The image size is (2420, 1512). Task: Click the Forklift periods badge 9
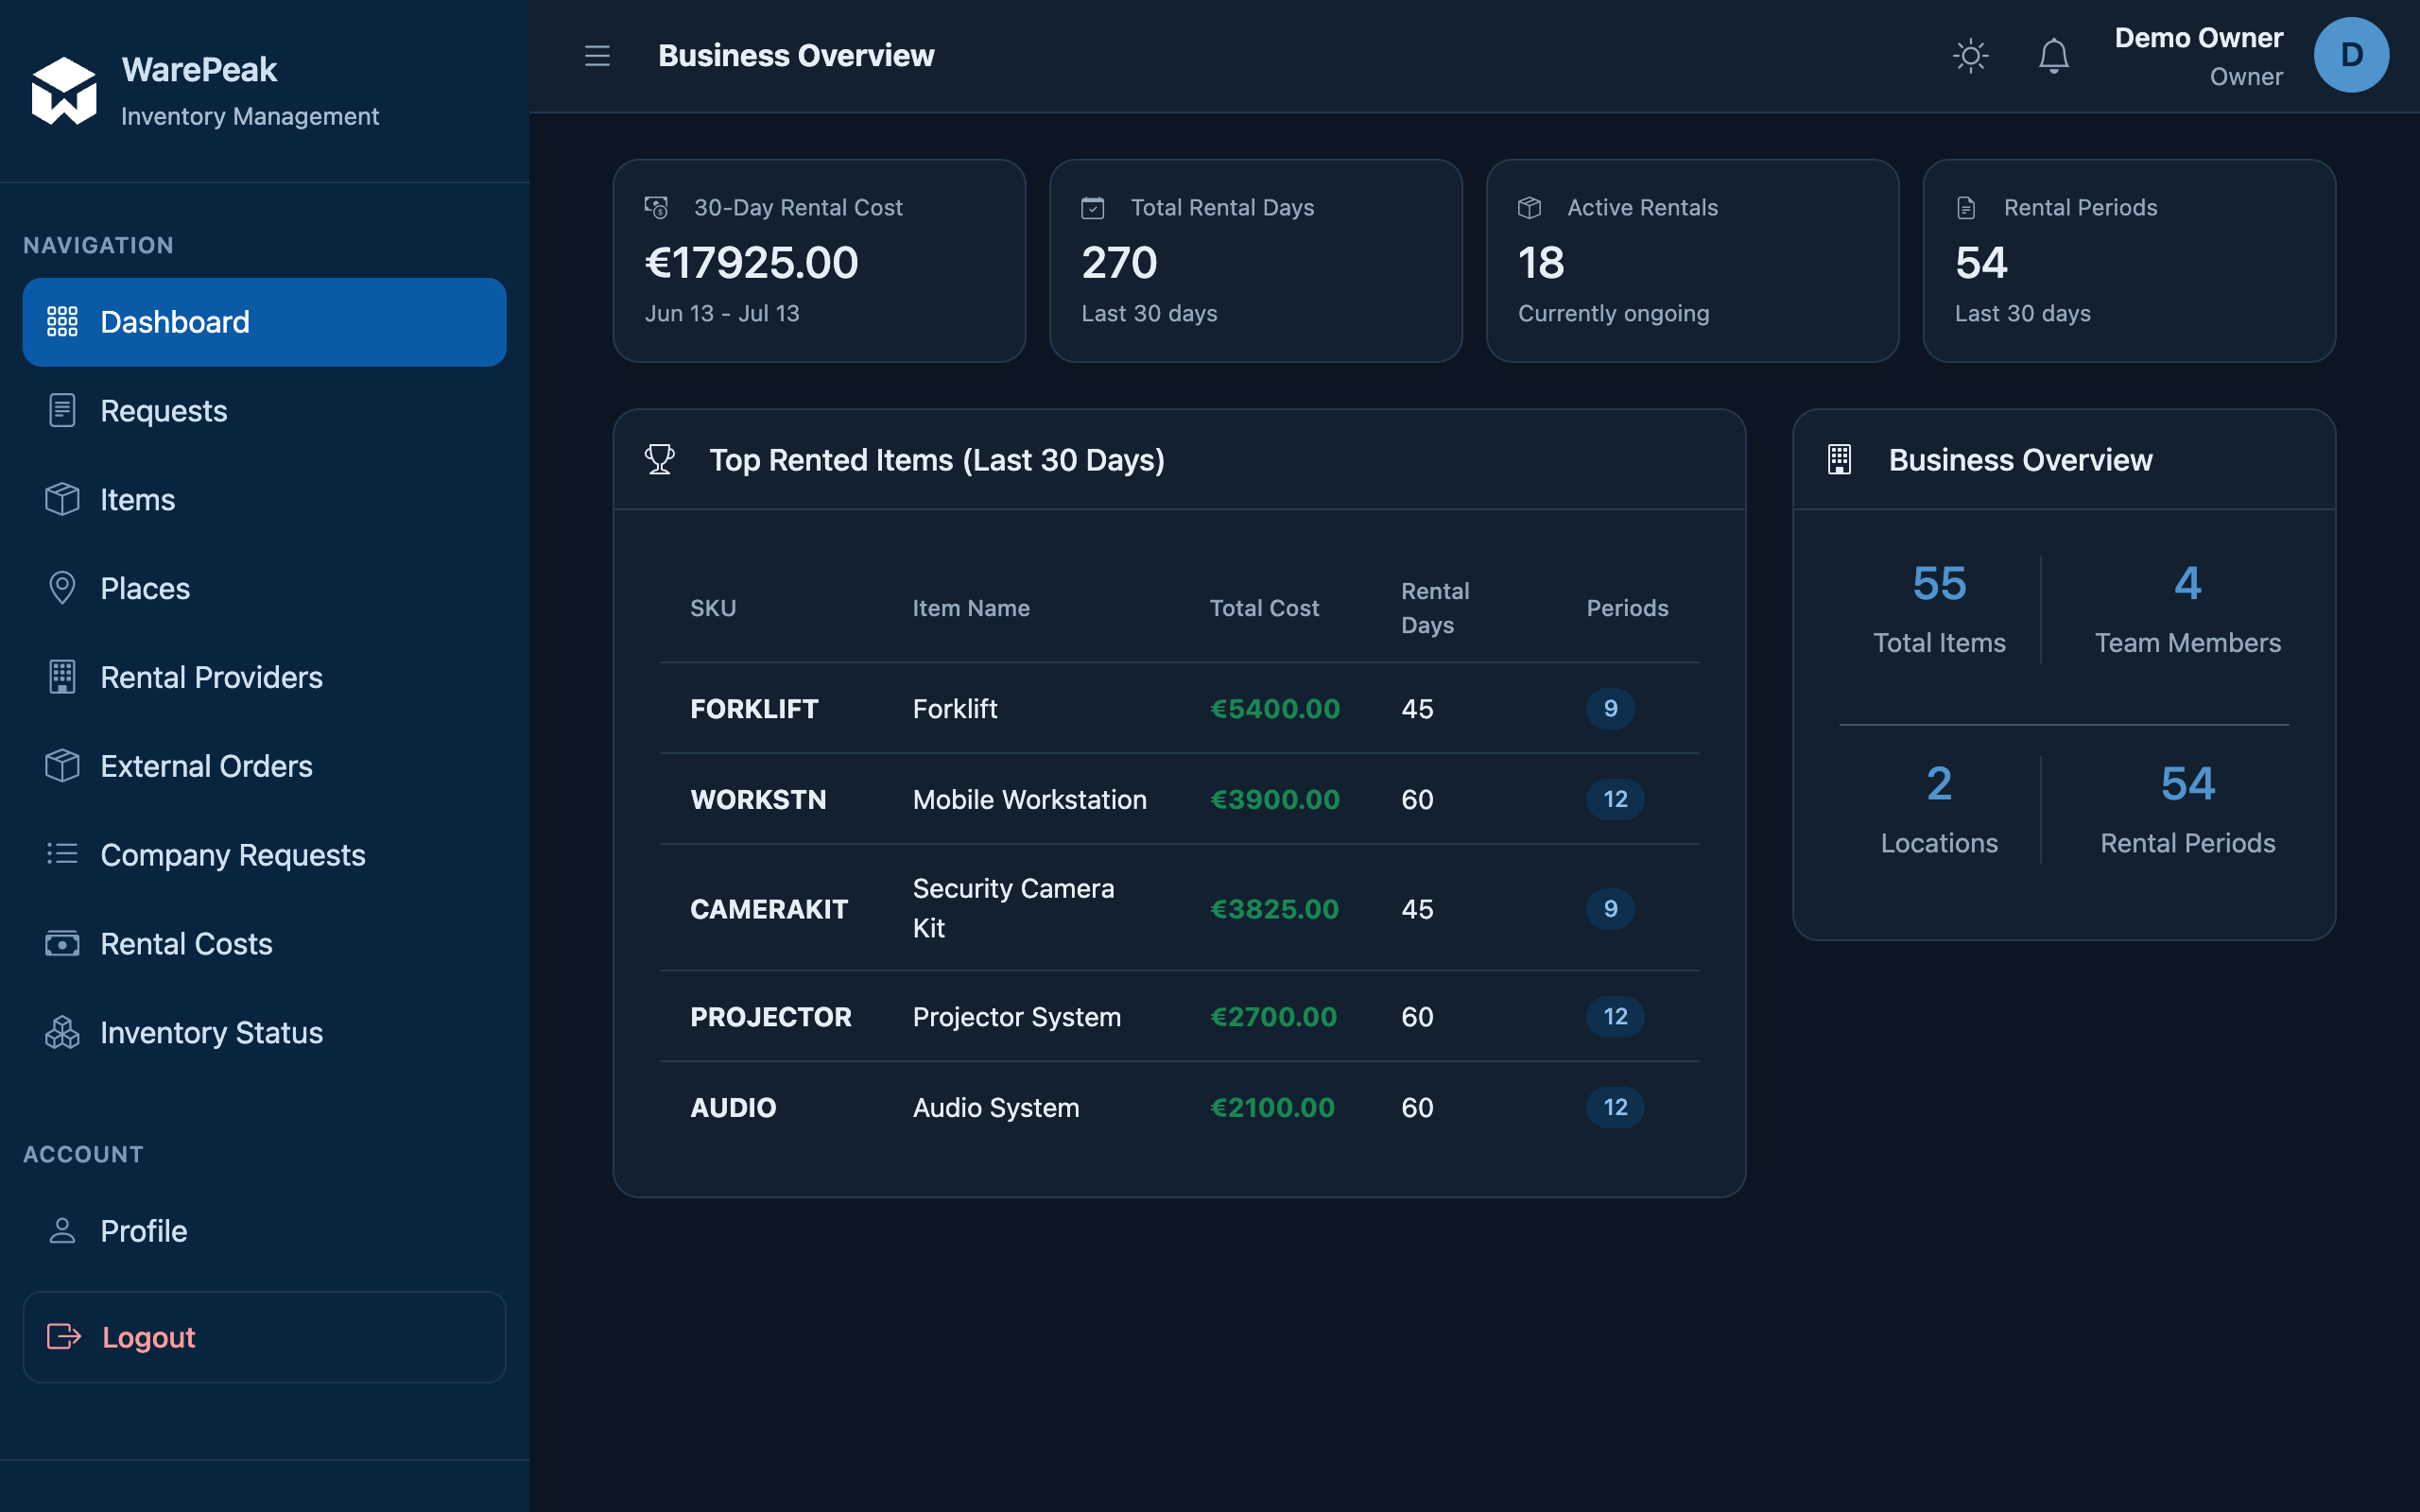pos(1610,708)
